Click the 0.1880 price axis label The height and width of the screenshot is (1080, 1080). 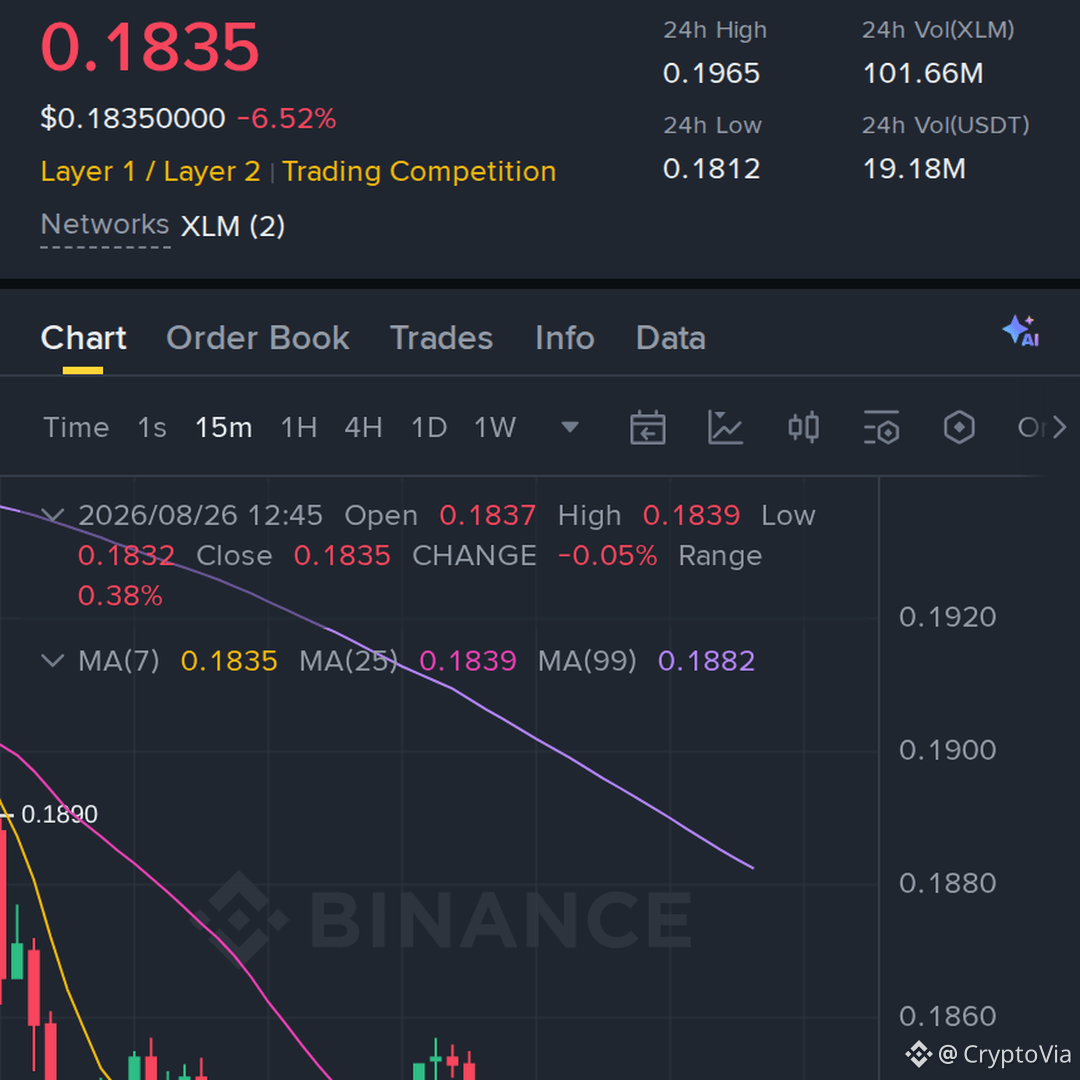(948, 883)
